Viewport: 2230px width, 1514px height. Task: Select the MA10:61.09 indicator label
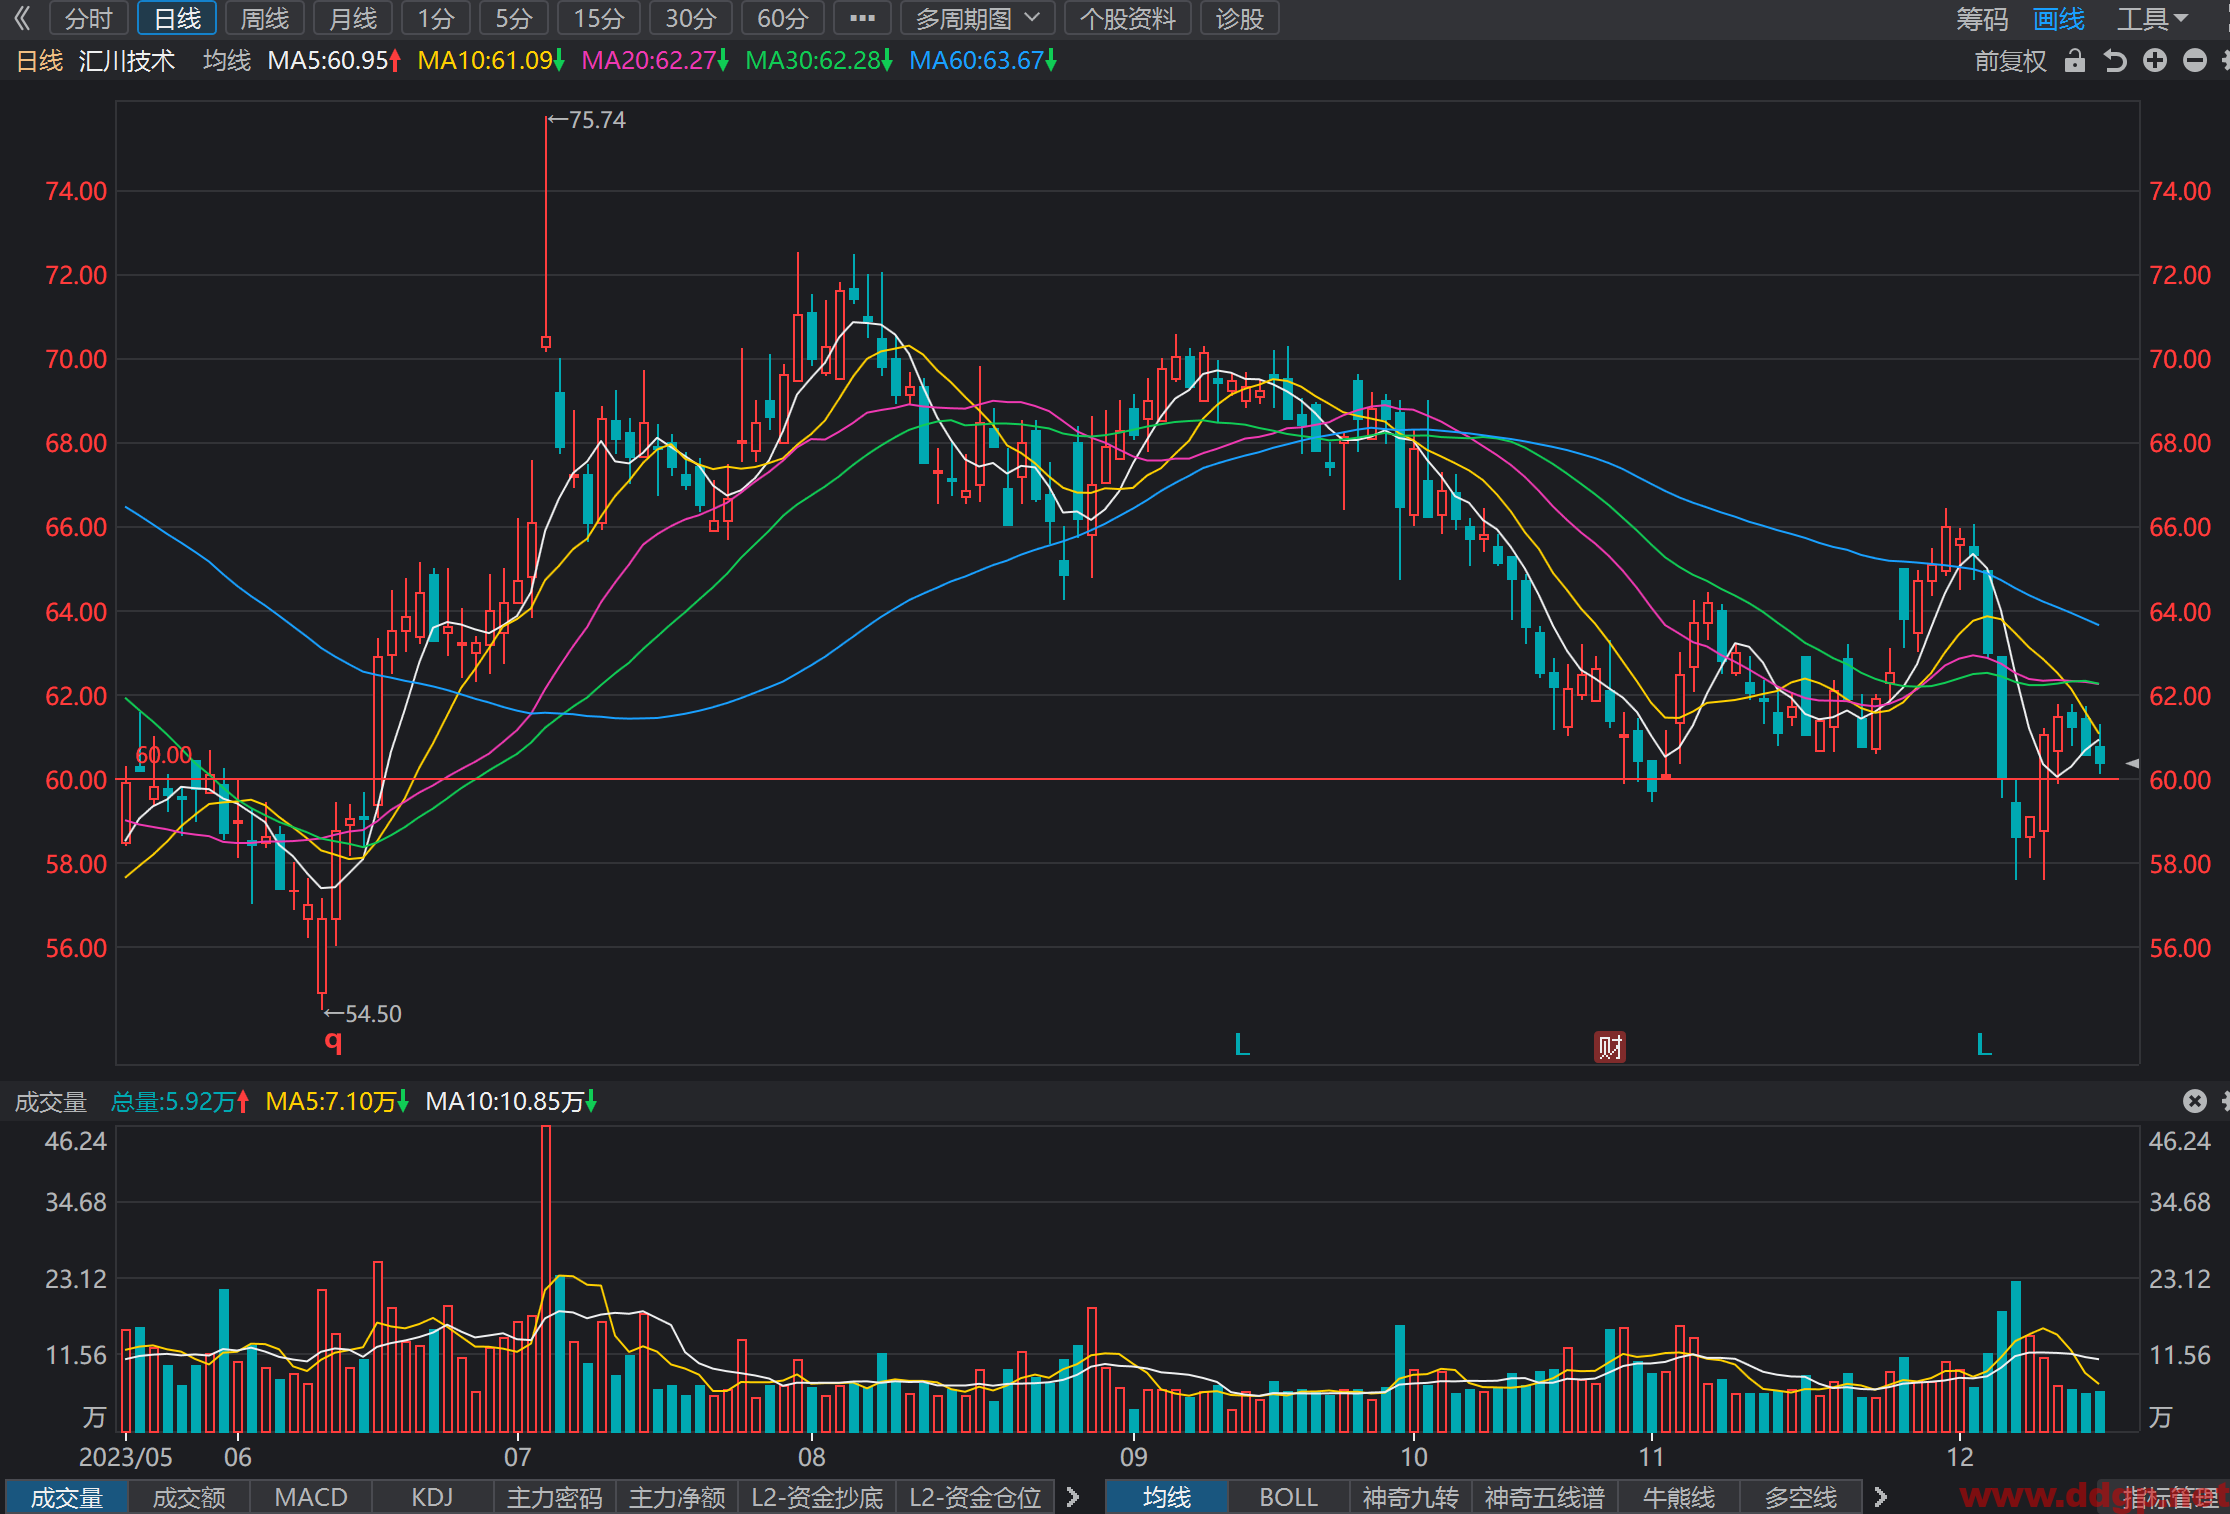pos(491,61)
